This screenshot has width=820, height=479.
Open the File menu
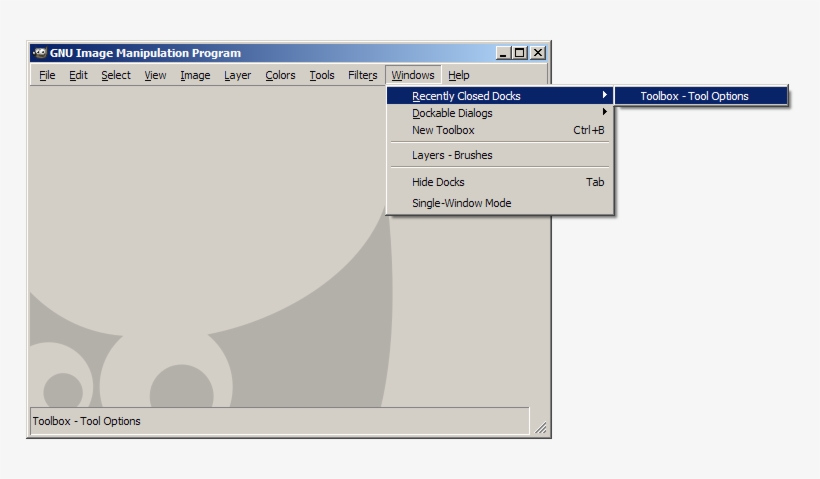[x=47, y=75]
